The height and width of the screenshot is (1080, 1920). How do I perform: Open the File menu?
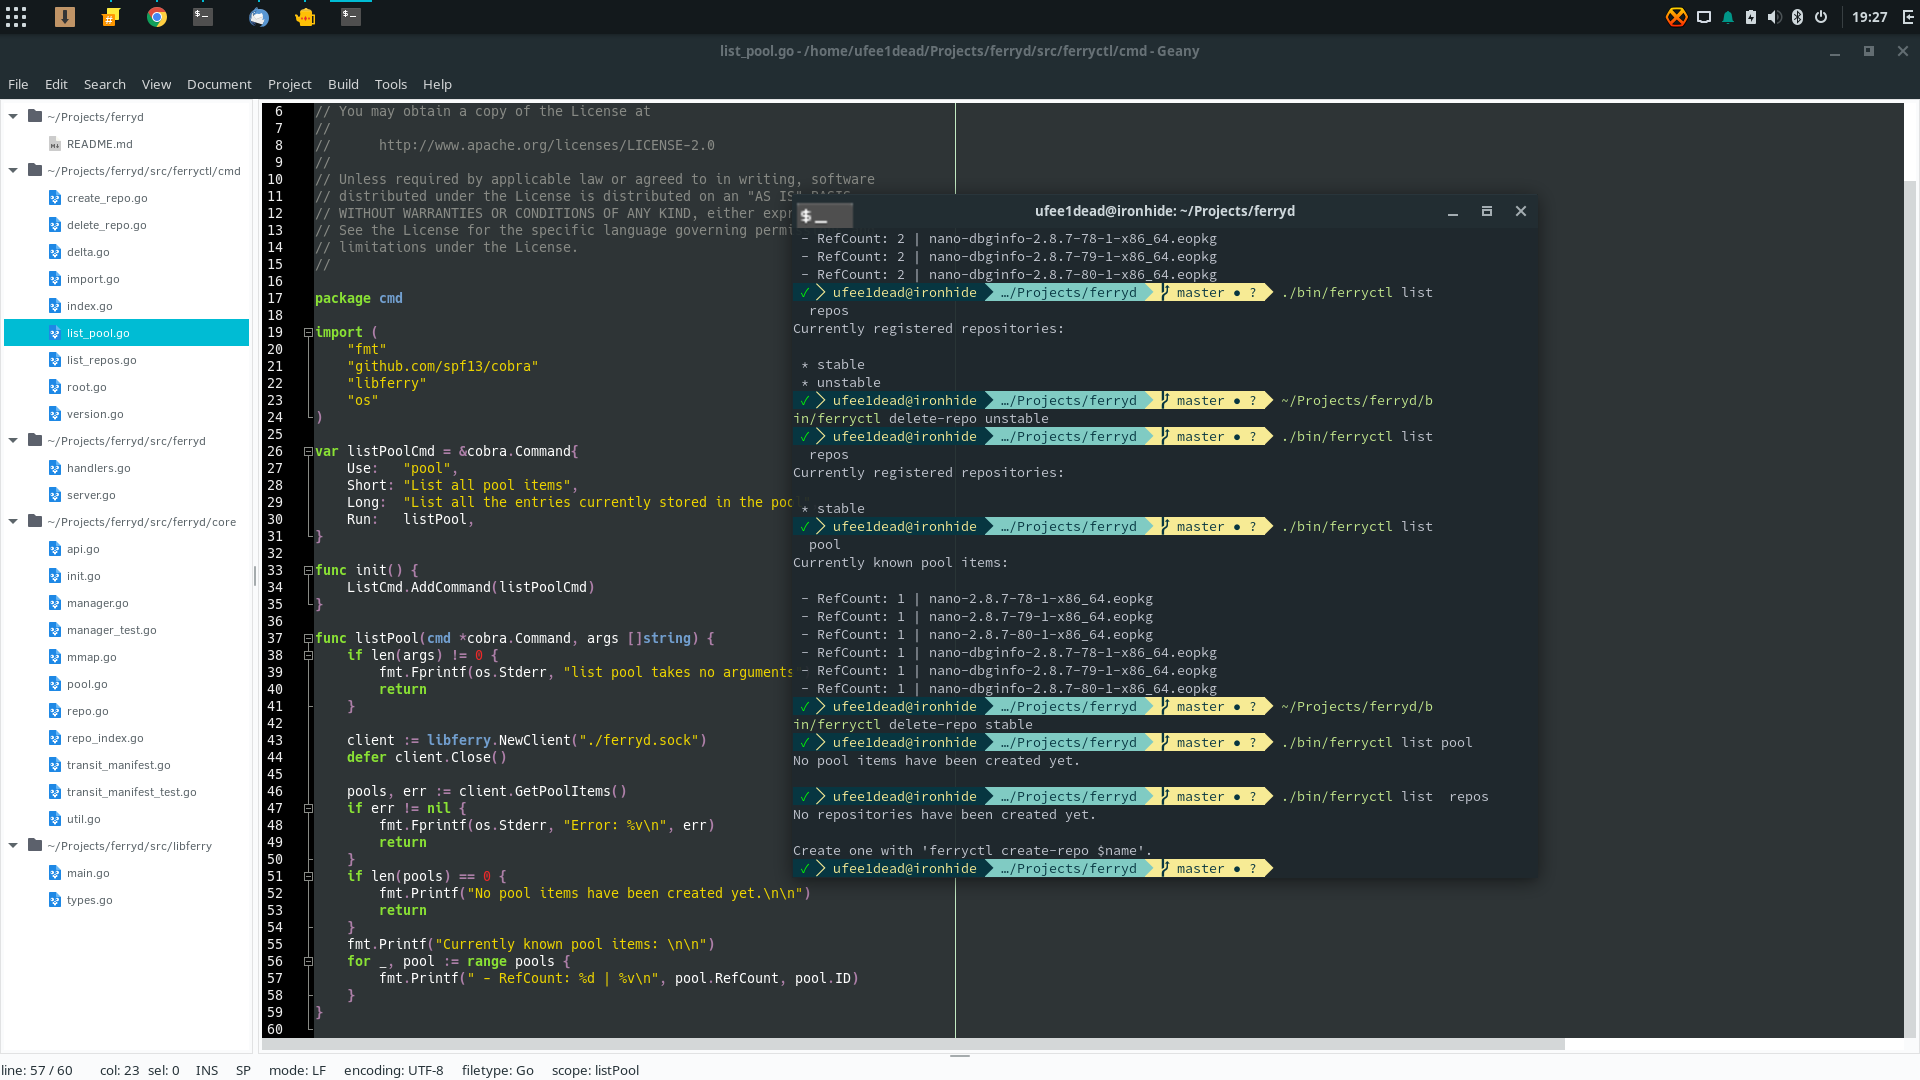tap(18, 84)
